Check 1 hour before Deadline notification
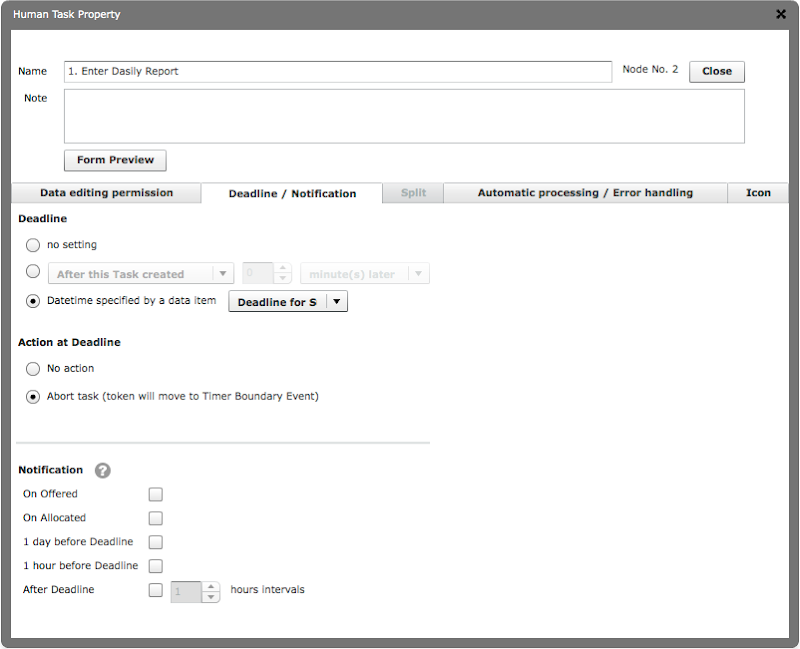This screenshot has width=800, height=649. pos(155,566)
